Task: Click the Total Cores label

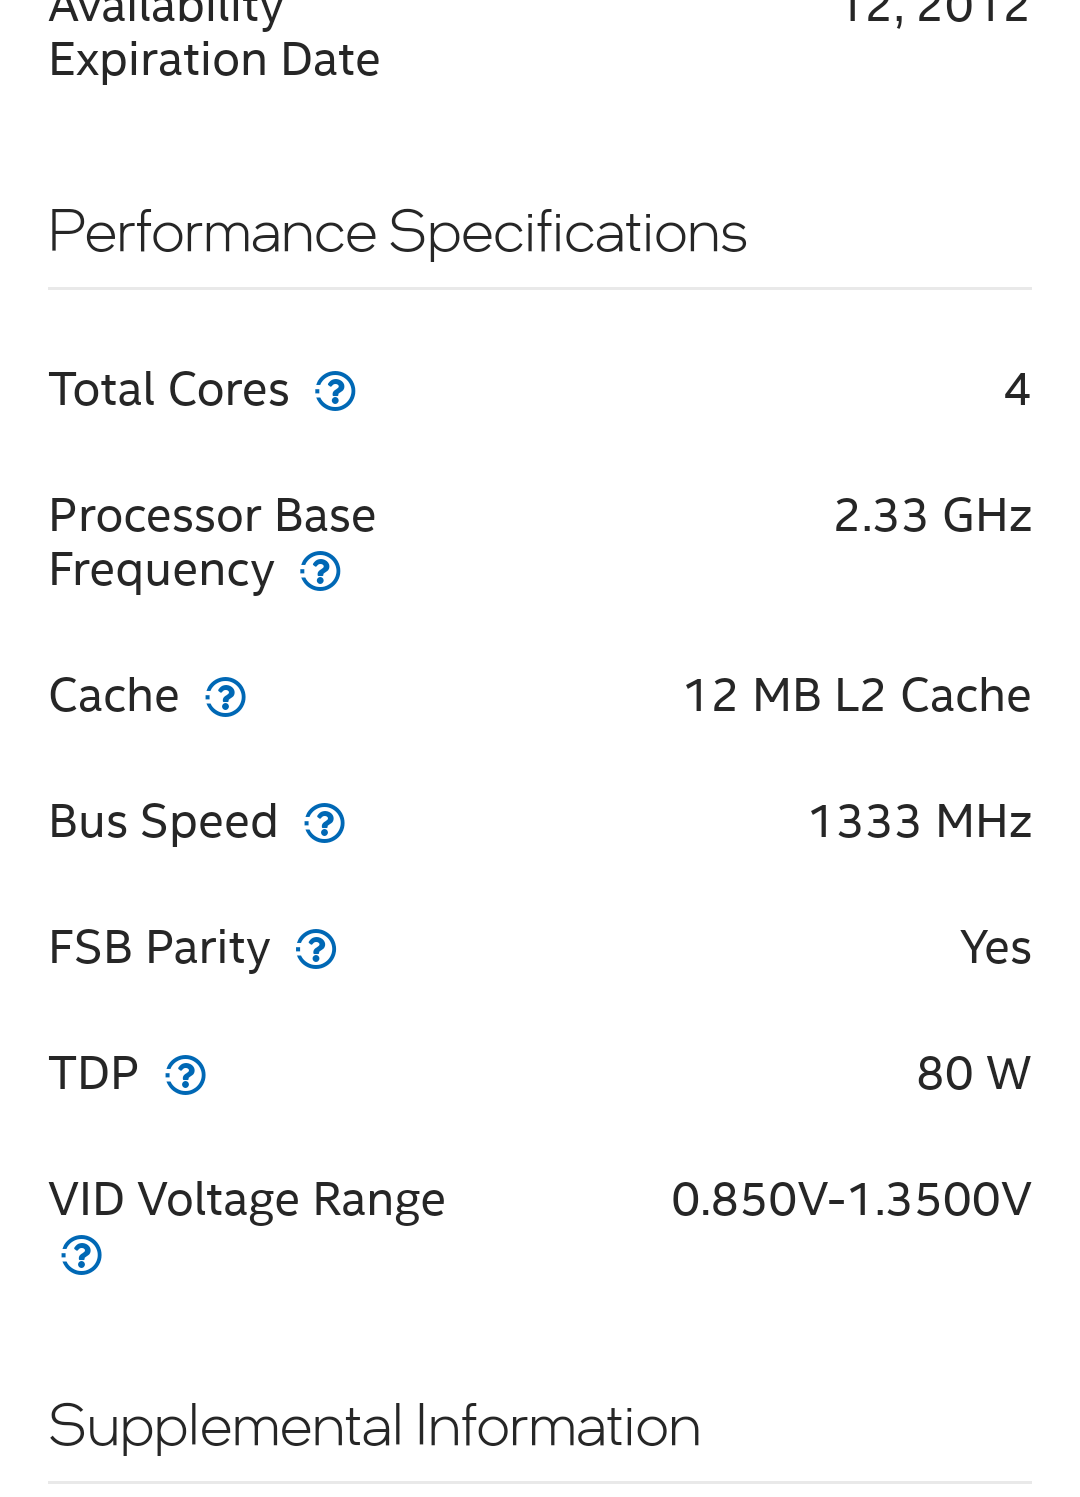Action: tap(169, 389)
